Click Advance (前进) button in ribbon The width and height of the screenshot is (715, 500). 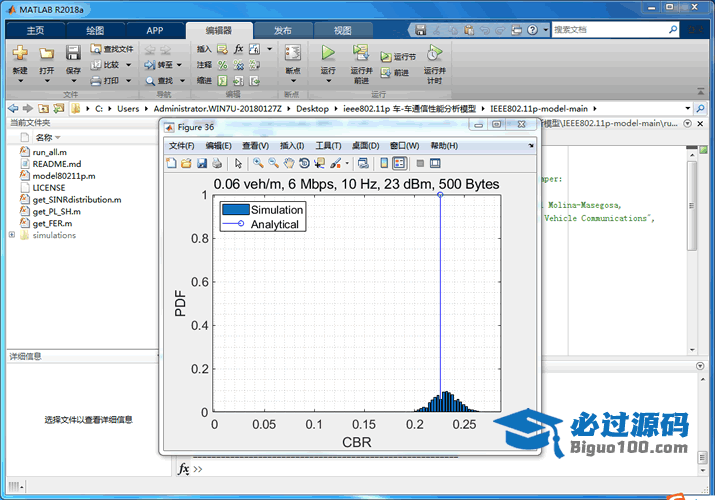pos(395,72)
